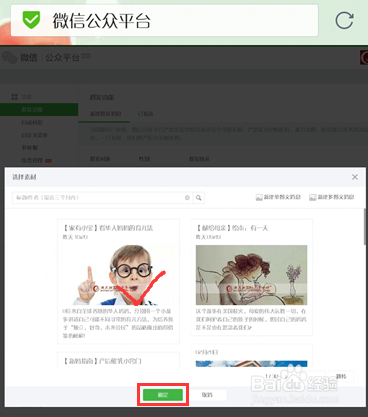
Task: Click the next page arrow in pagination
Action: pos(286,376)
